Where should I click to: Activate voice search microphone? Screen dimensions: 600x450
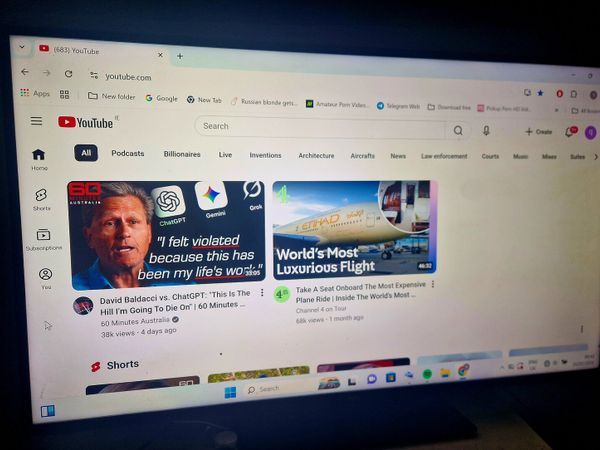(x=487, y=131)
